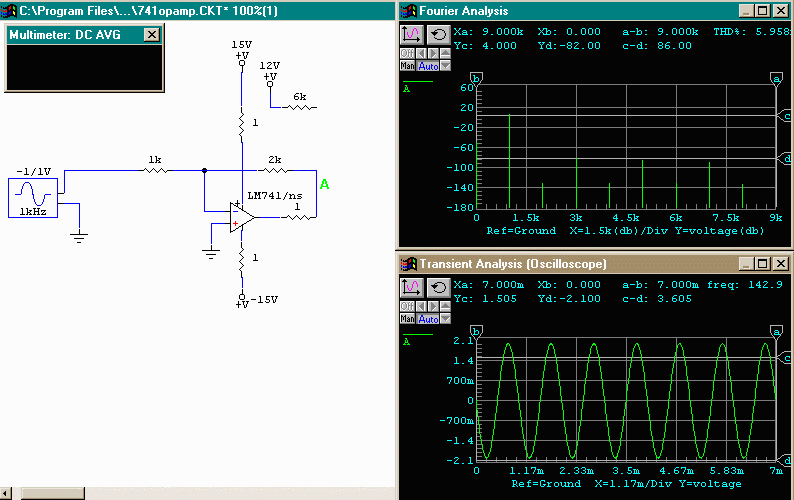
Task: Toggle the Off button in Fourier Analysis
Action: coord(406,53)
